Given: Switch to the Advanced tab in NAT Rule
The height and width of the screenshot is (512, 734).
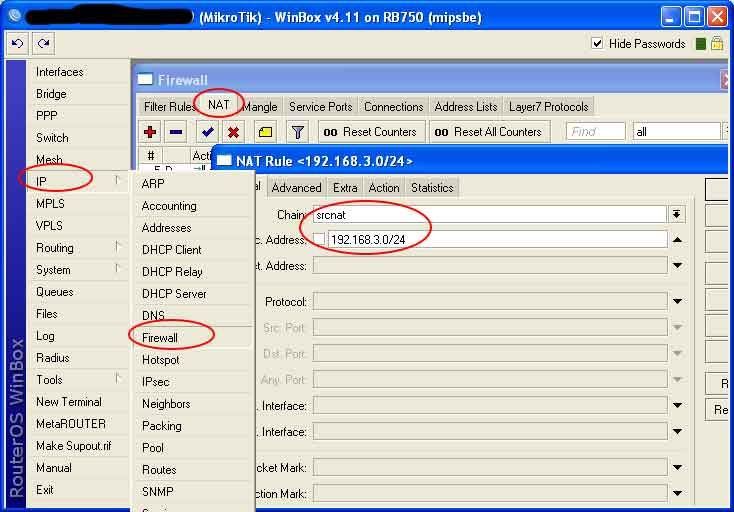Looking at the screenshot, I should (296, 188).
